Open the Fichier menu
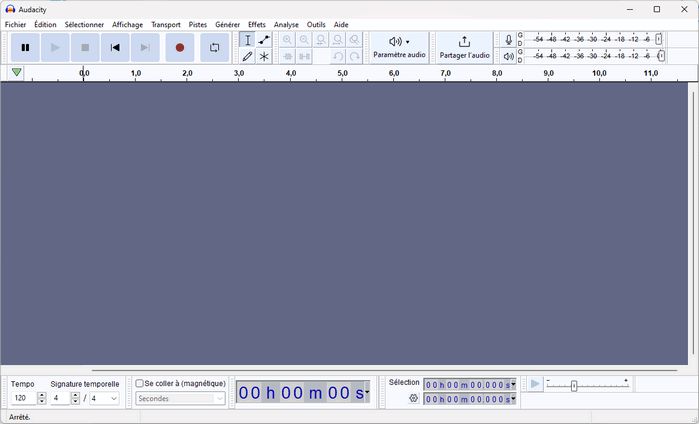699x424 pixels. point(15,25)
